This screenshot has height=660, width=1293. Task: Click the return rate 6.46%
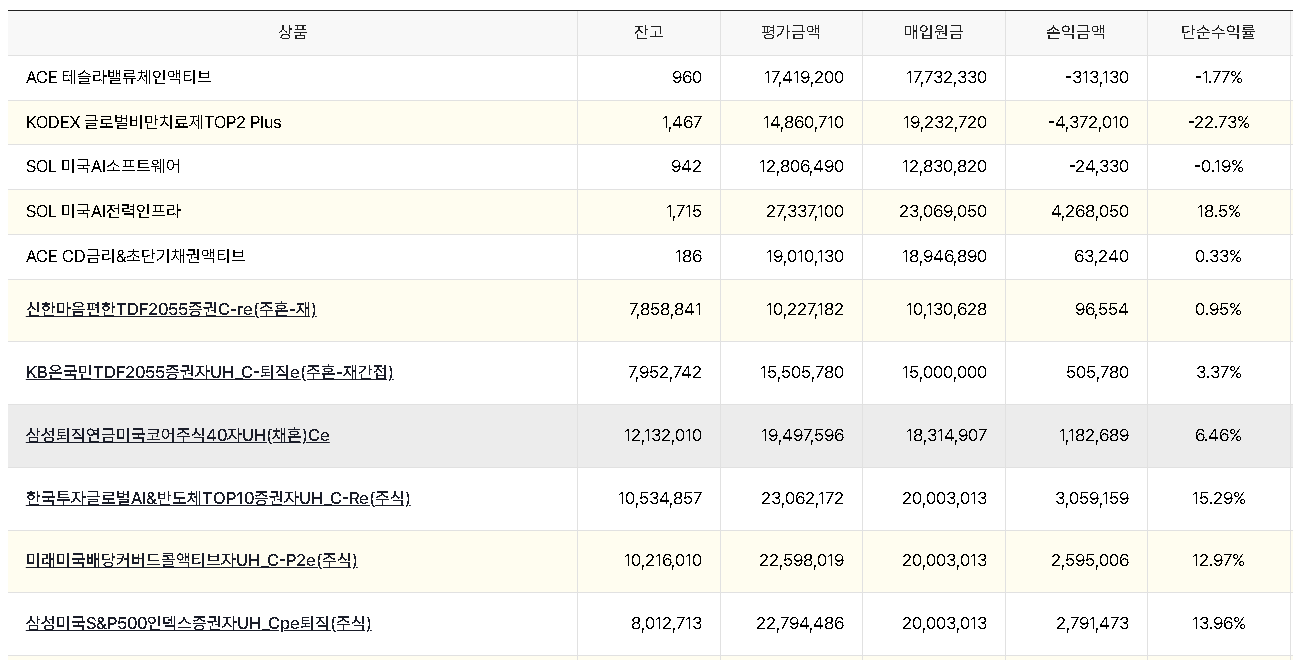1218,436
